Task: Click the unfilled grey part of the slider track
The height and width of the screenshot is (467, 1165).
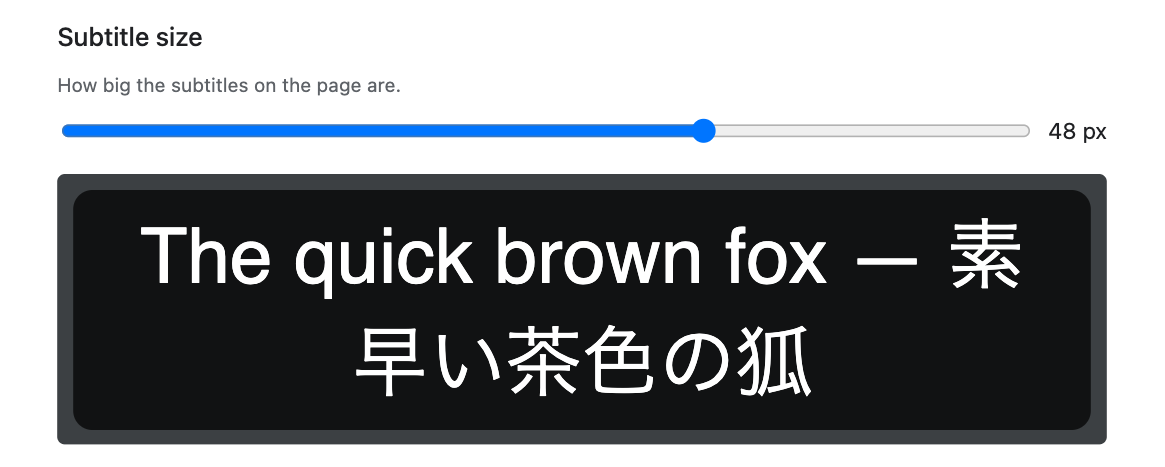Action: (872, 131)
